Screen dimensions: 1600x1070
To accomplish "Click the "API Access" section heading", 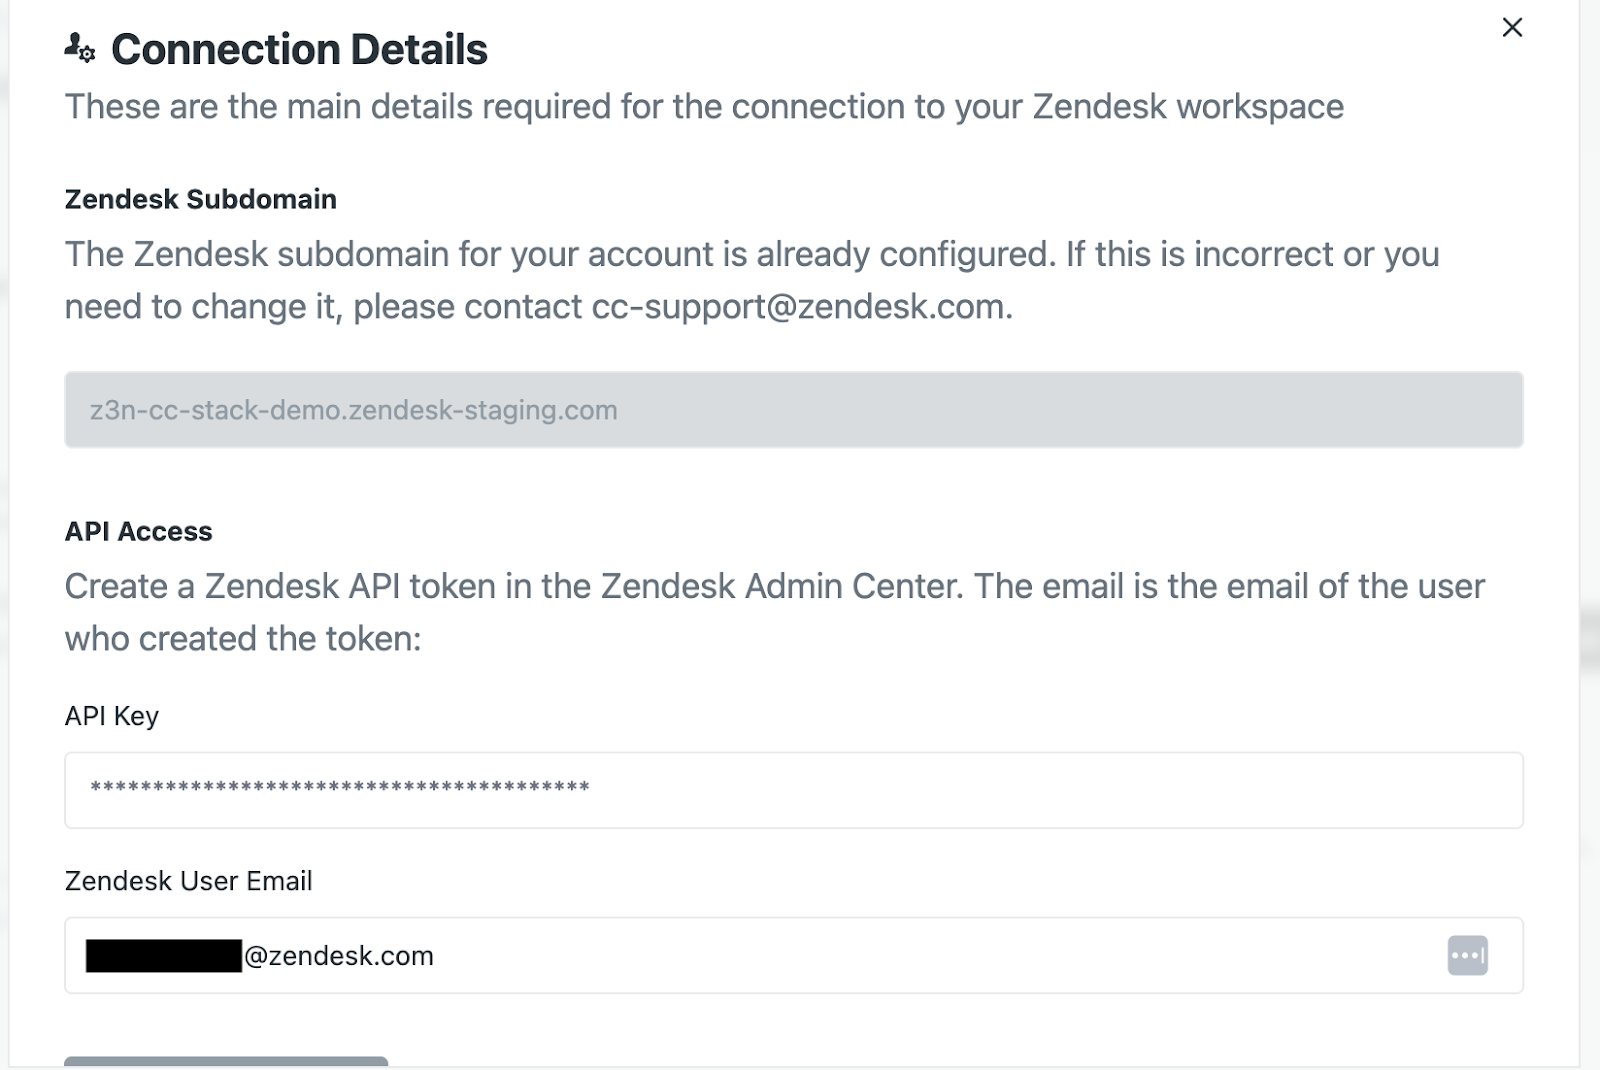I will (138, 531).
